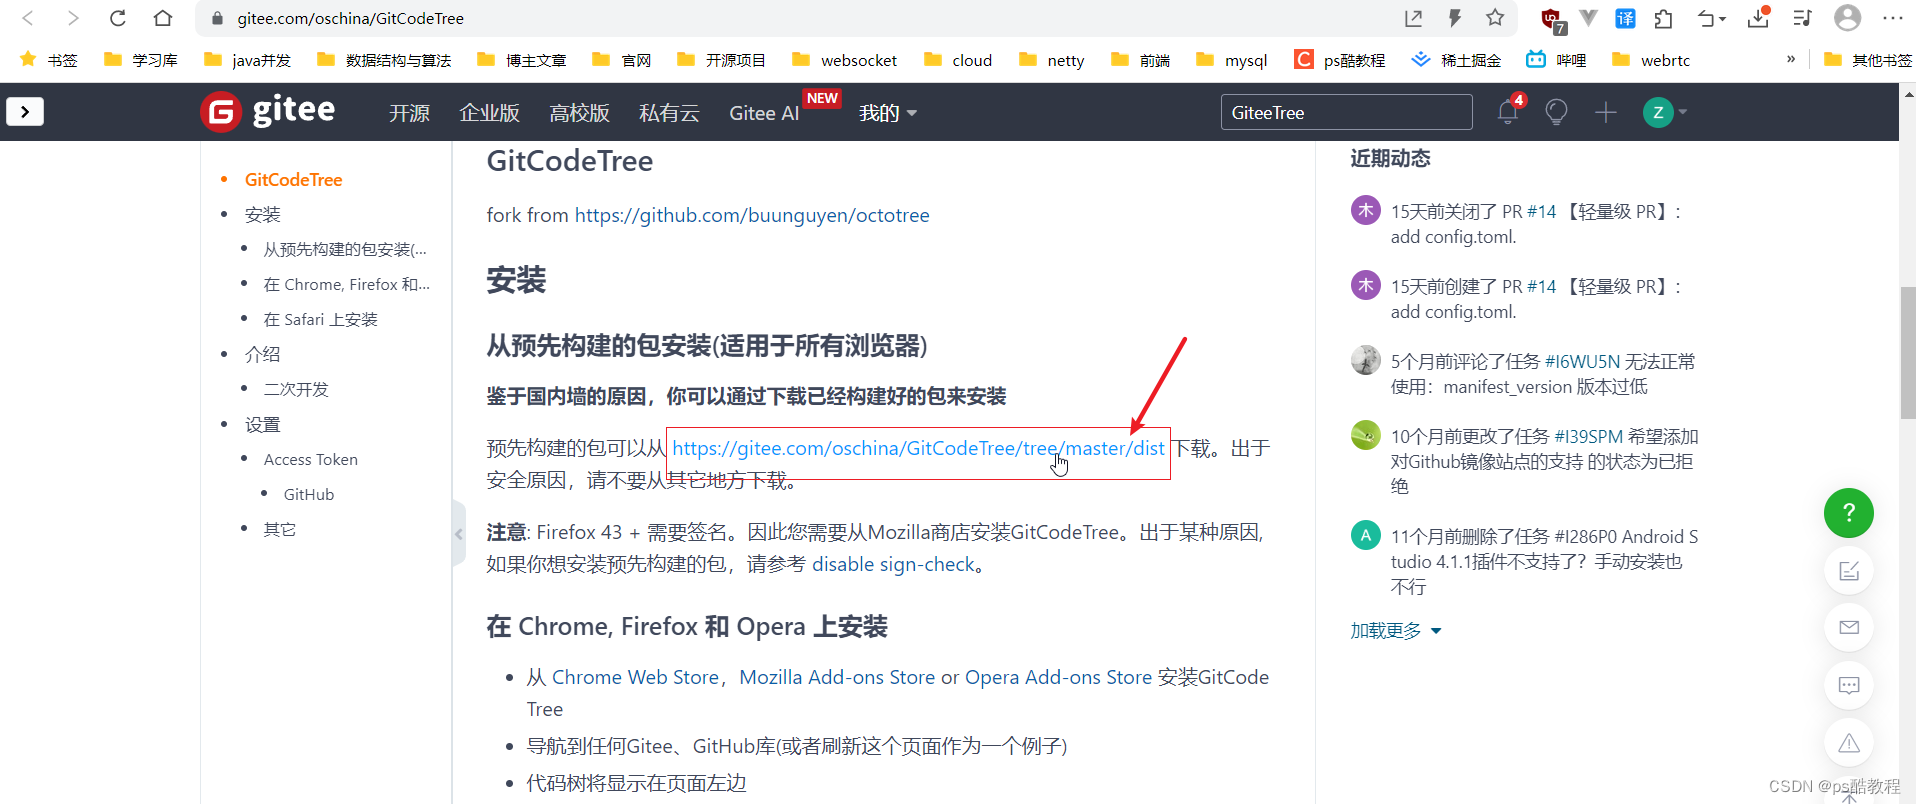Click the floating chat message icon
This screenshot has height=804, width=1916.
tap(1848, 686)
